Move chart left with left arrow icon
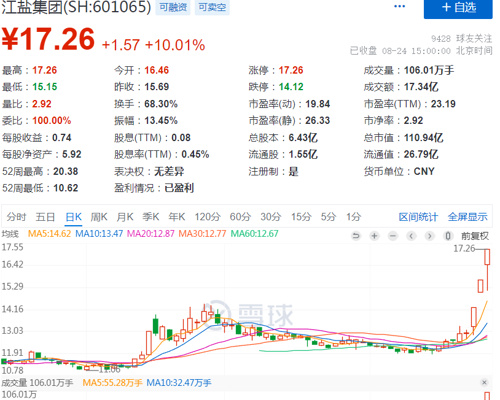500x400 pixels. pyautogui.click(x=411, y=236)
